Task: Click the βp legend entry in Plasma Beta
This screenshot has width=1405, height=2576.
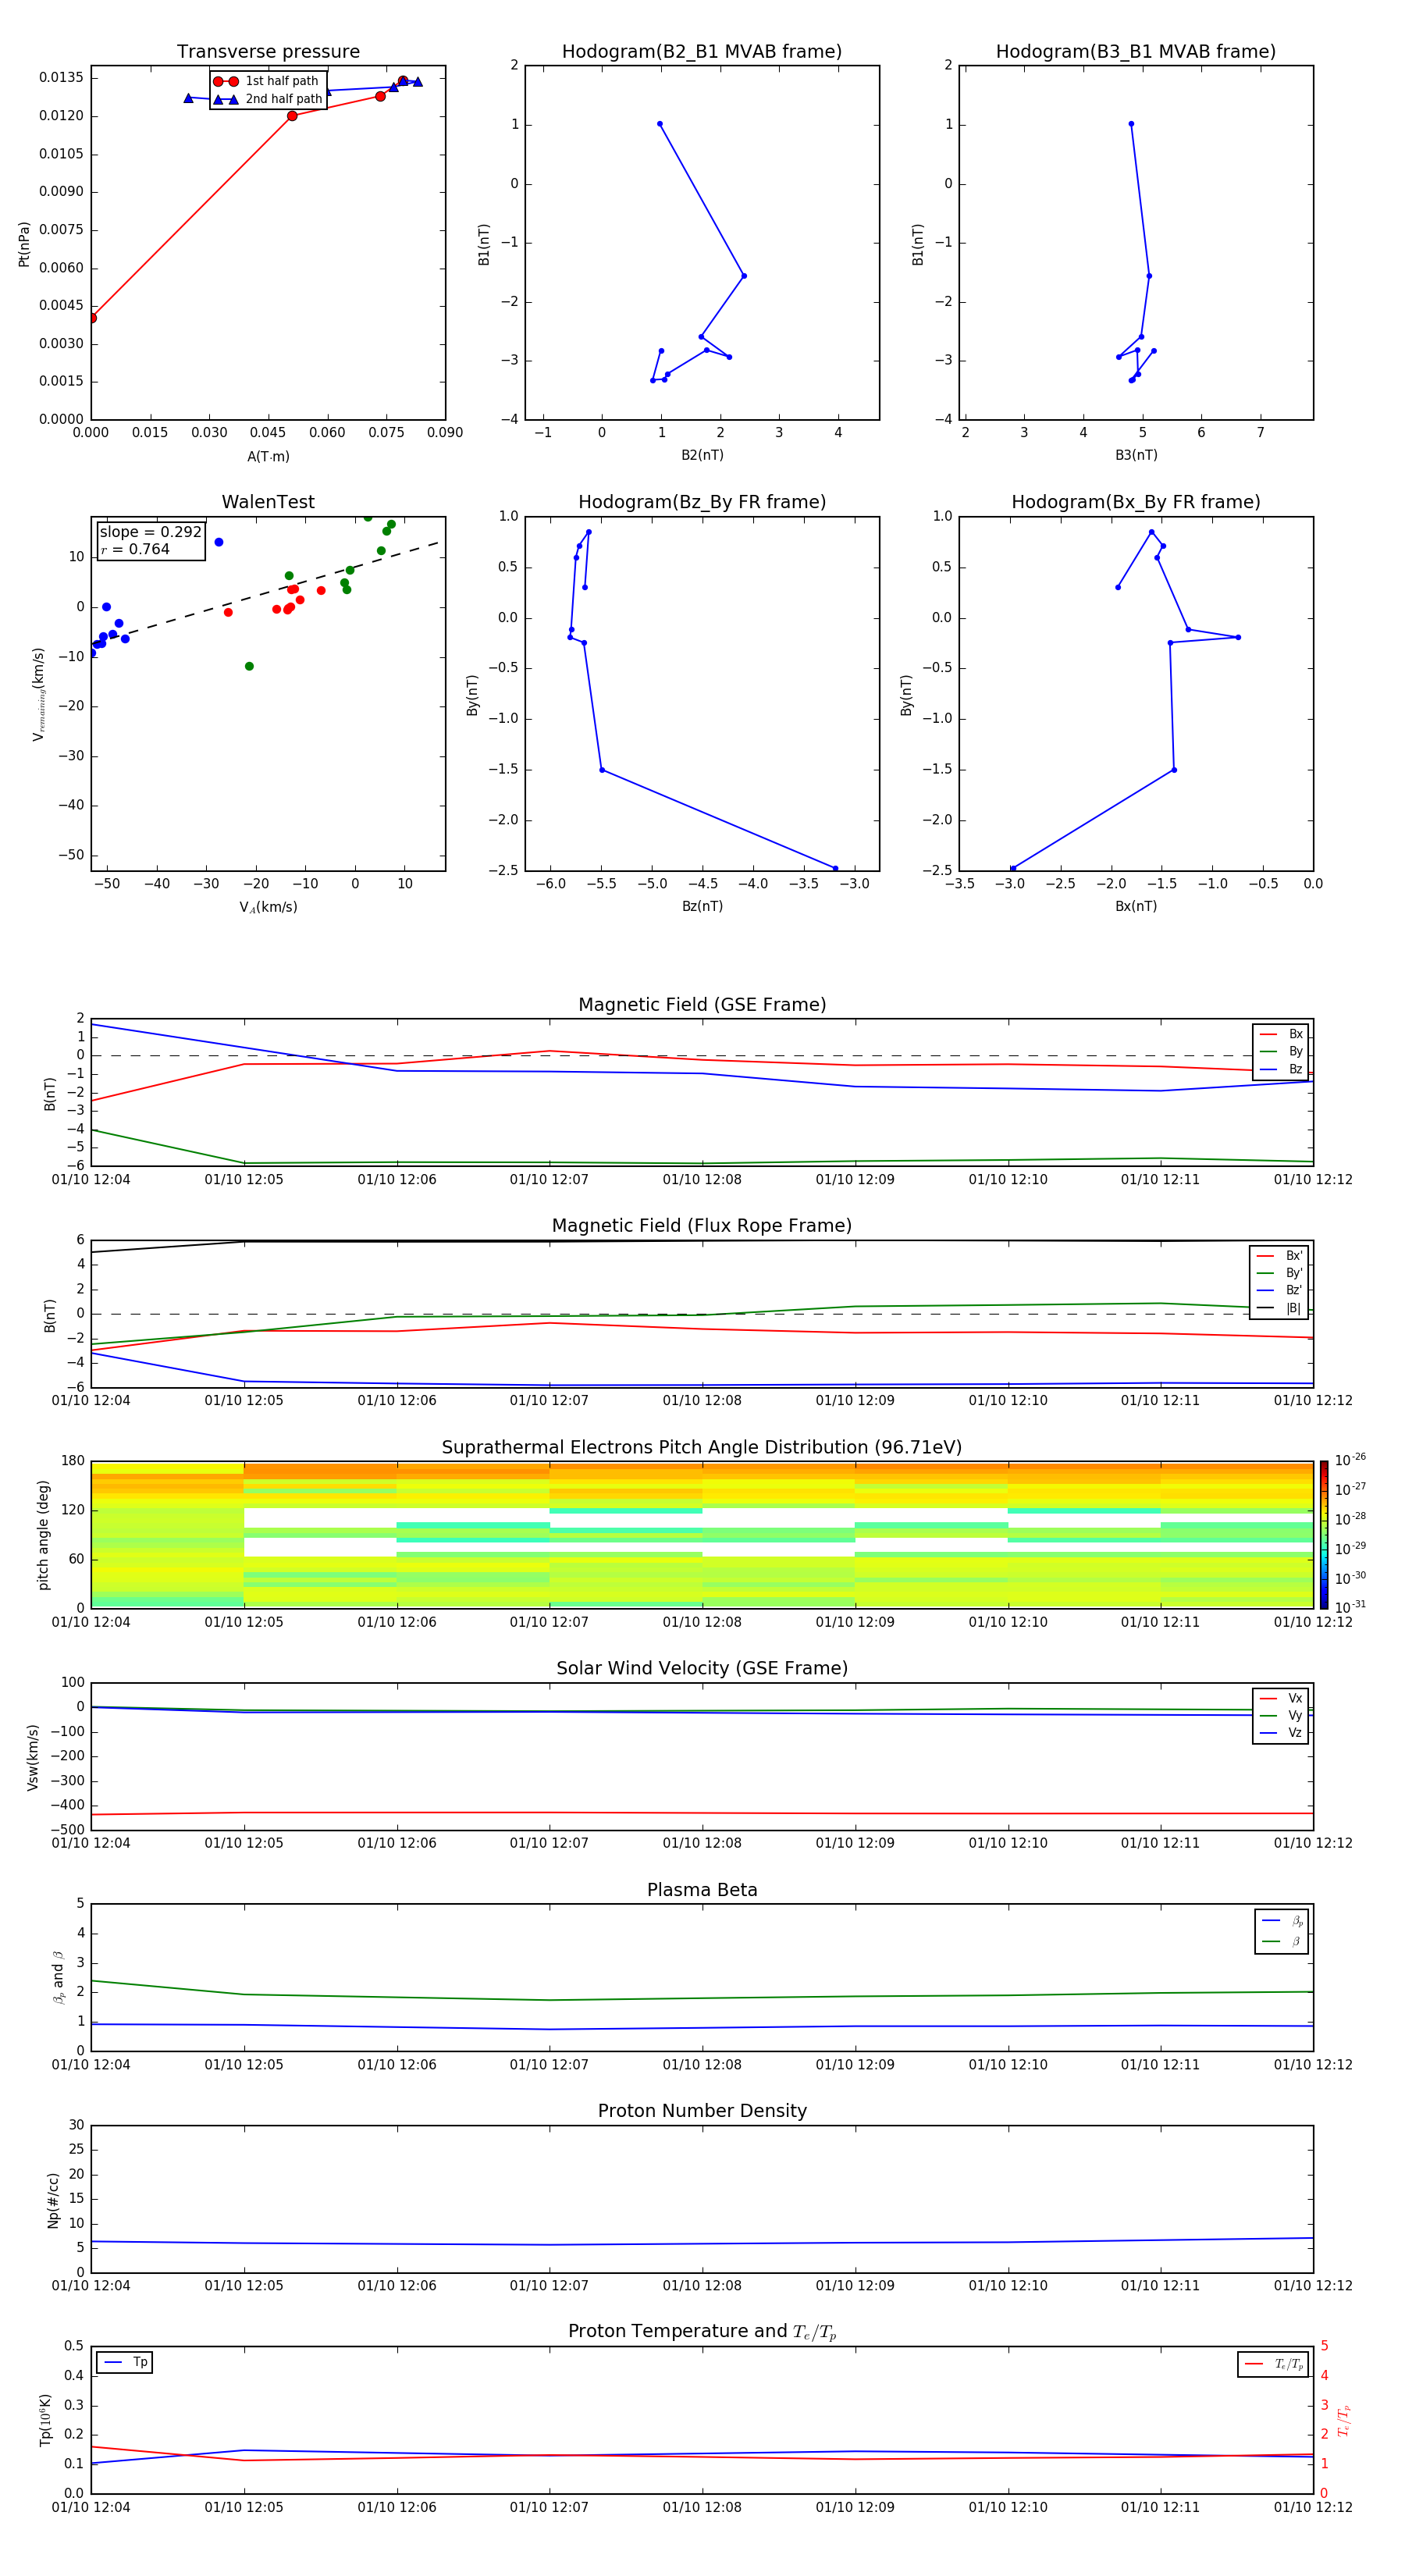Action: (1282, 1921)
